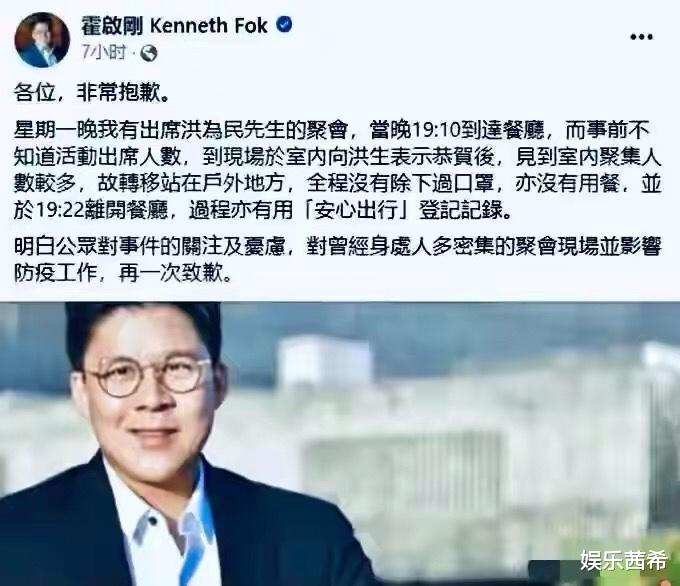
Task: Click the paragraph beginning 星期一晚我有出席
Action: click(337, 170)
